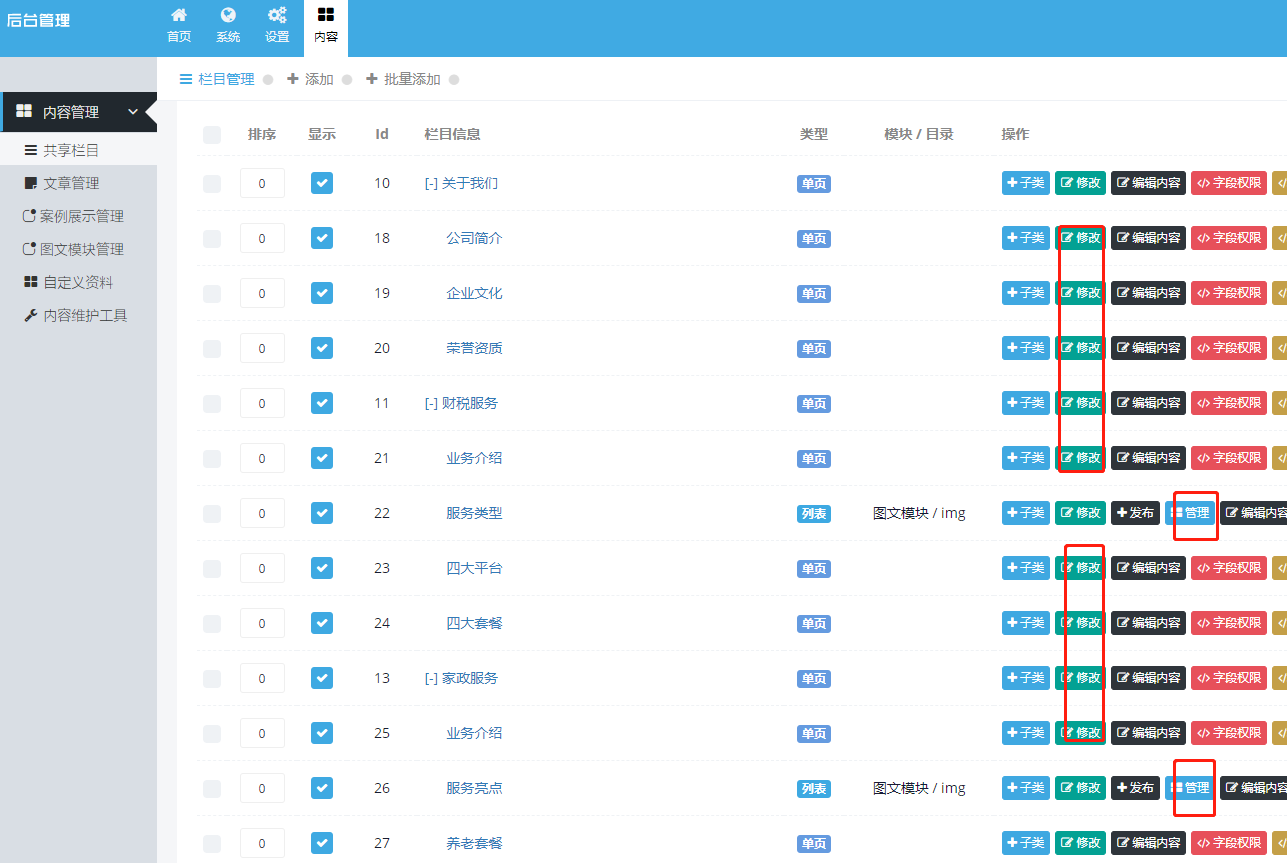Toggle the 显示 checkbox for 企业文化
The width and height of the screenshot is (1287, 863).
(x=321, y=293)
